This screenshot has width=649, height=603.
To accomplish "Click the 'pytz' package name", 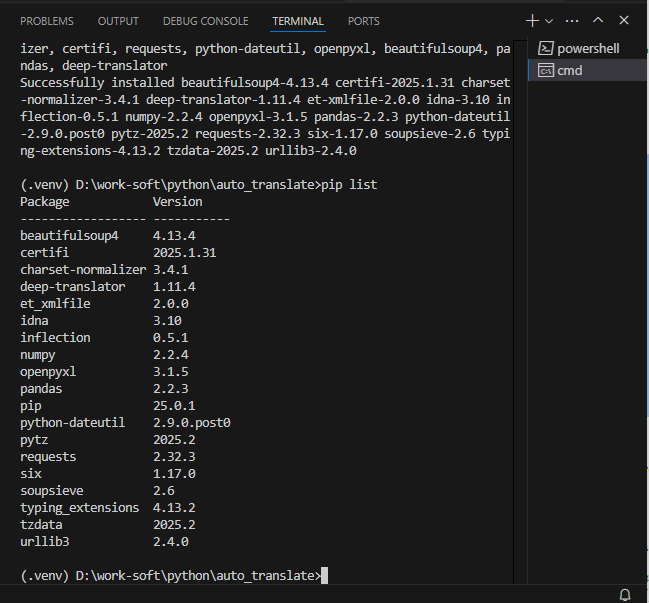I will 34,440.
